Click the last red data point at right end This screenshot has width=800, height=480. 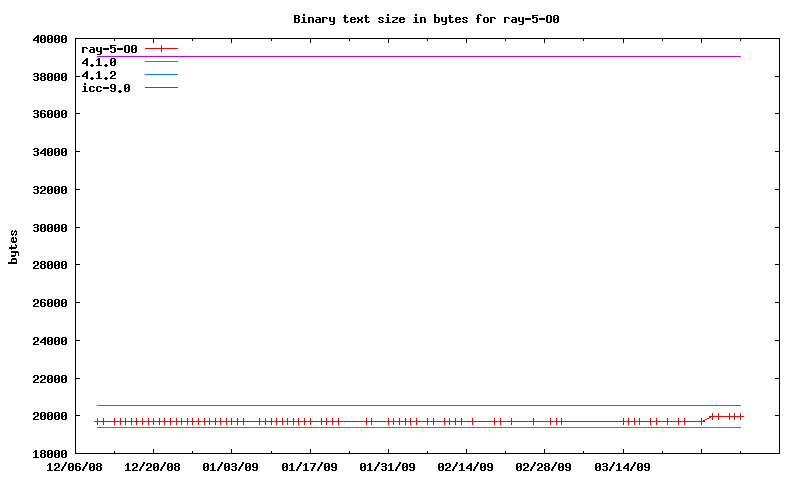740,416
